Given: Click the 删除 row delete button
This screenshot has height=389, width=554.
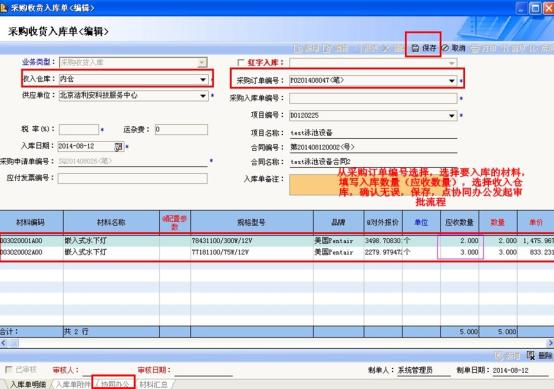Looking at the screenshot, I should click(540, 355).
